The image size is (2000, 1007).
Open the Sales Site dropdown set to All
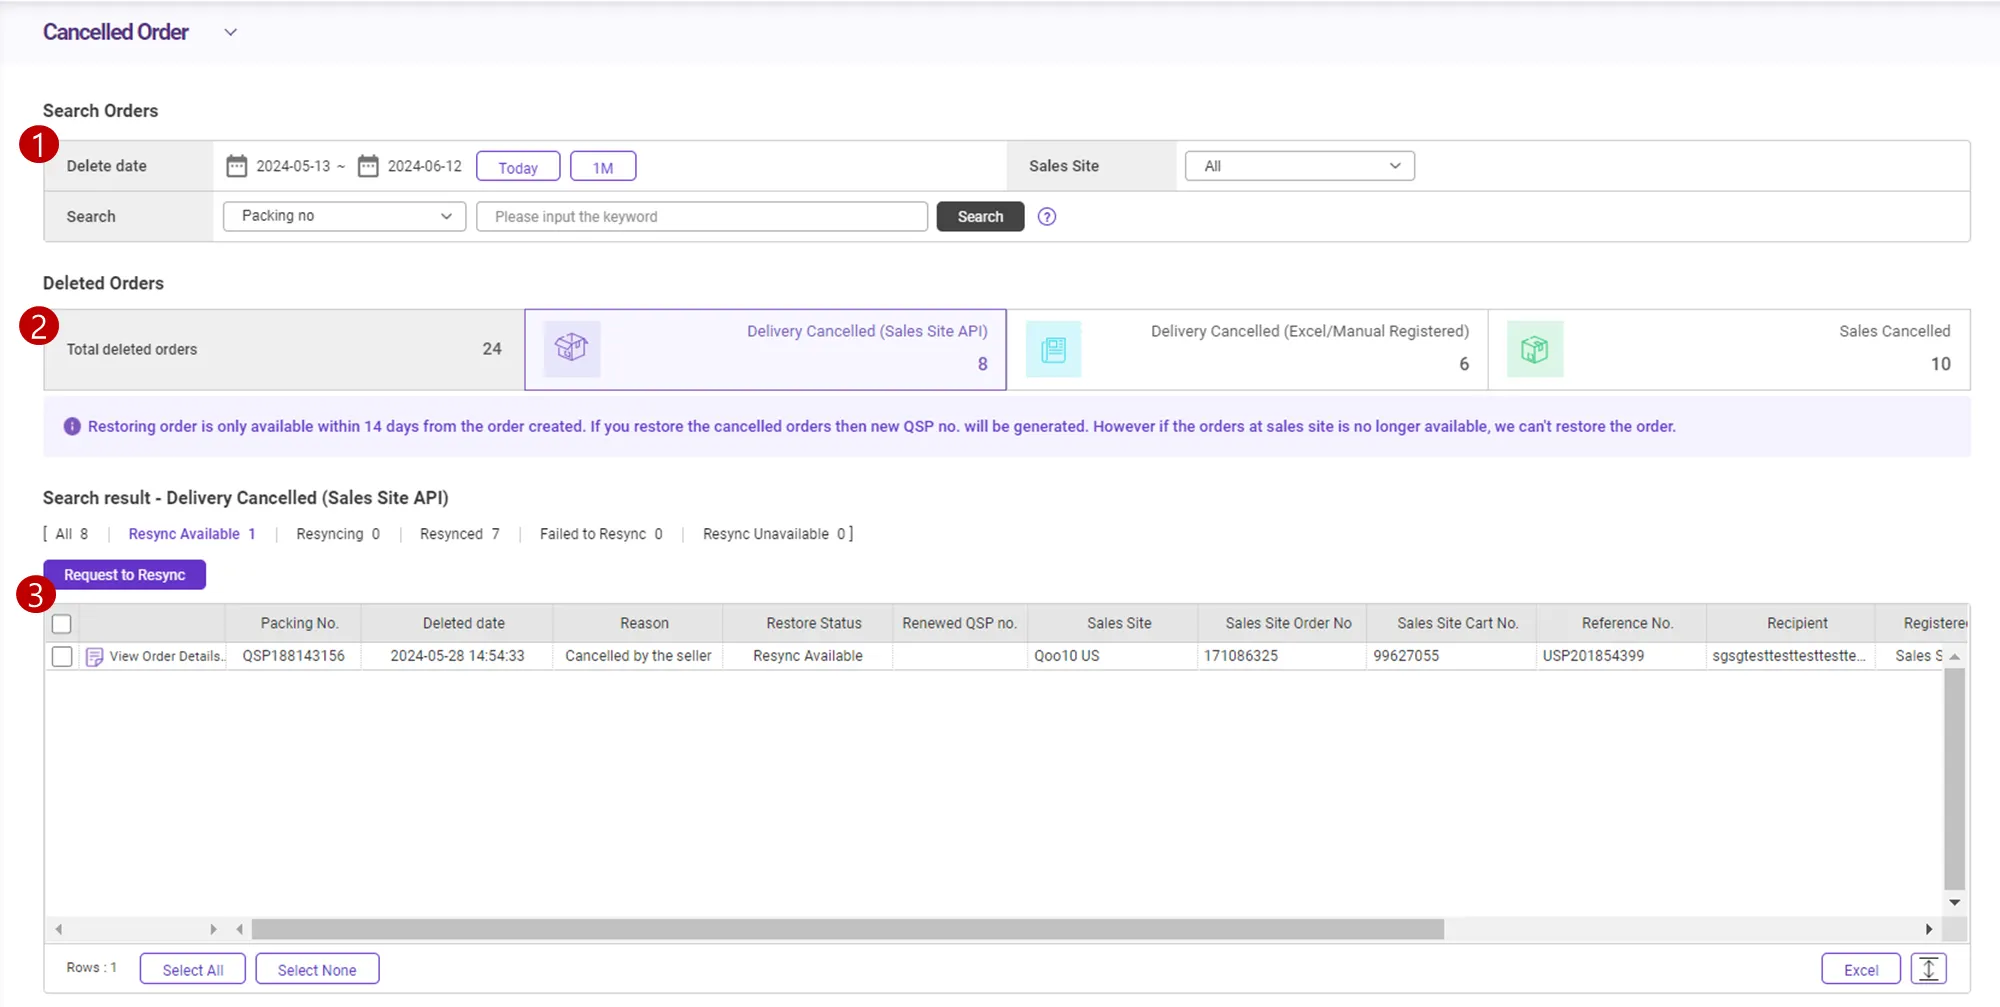point(1300,166)
